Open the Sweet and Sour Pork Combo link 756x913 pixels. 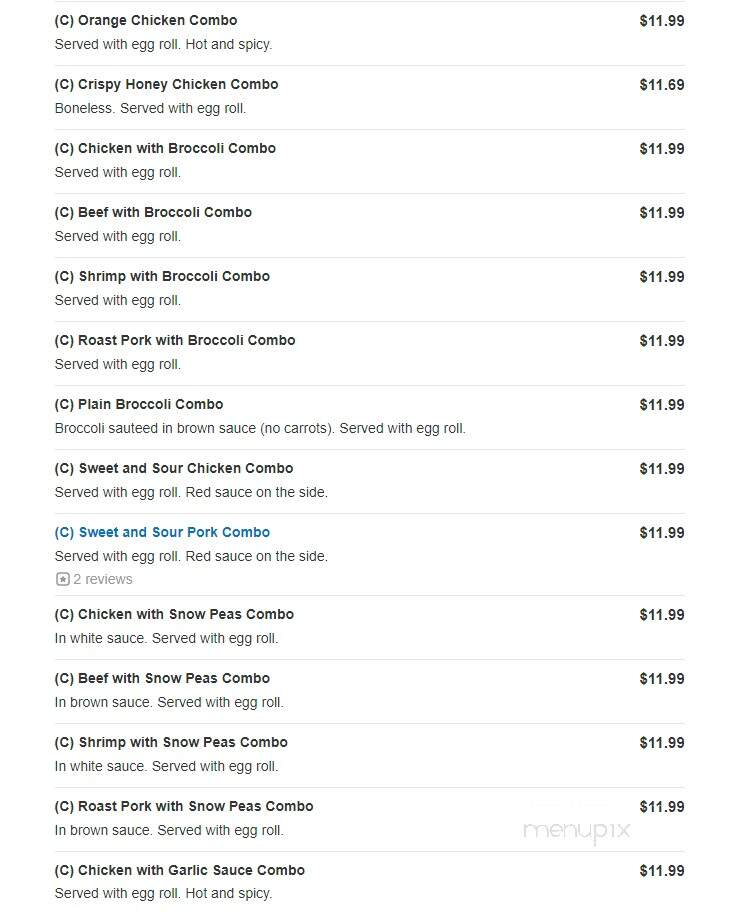click(x=162, y=533)
